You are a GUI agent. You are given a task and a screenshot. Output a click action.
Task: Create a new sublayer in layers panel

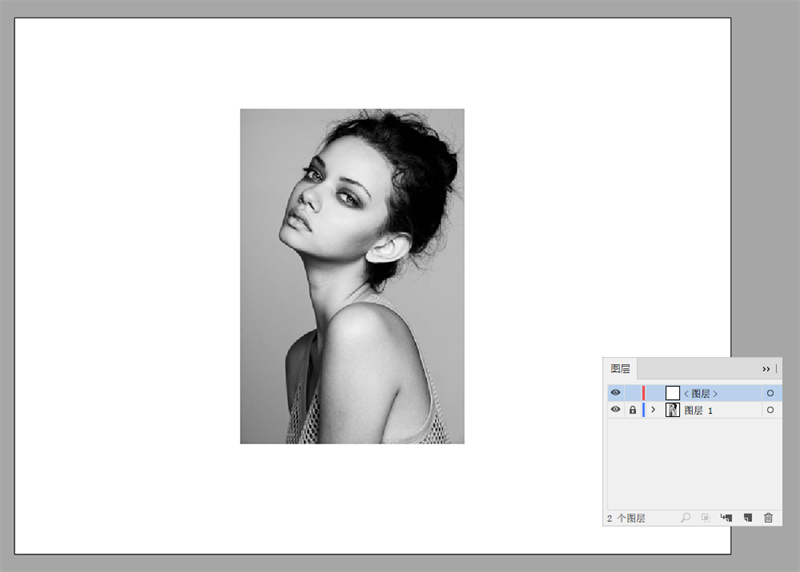(x=726, y=517)
